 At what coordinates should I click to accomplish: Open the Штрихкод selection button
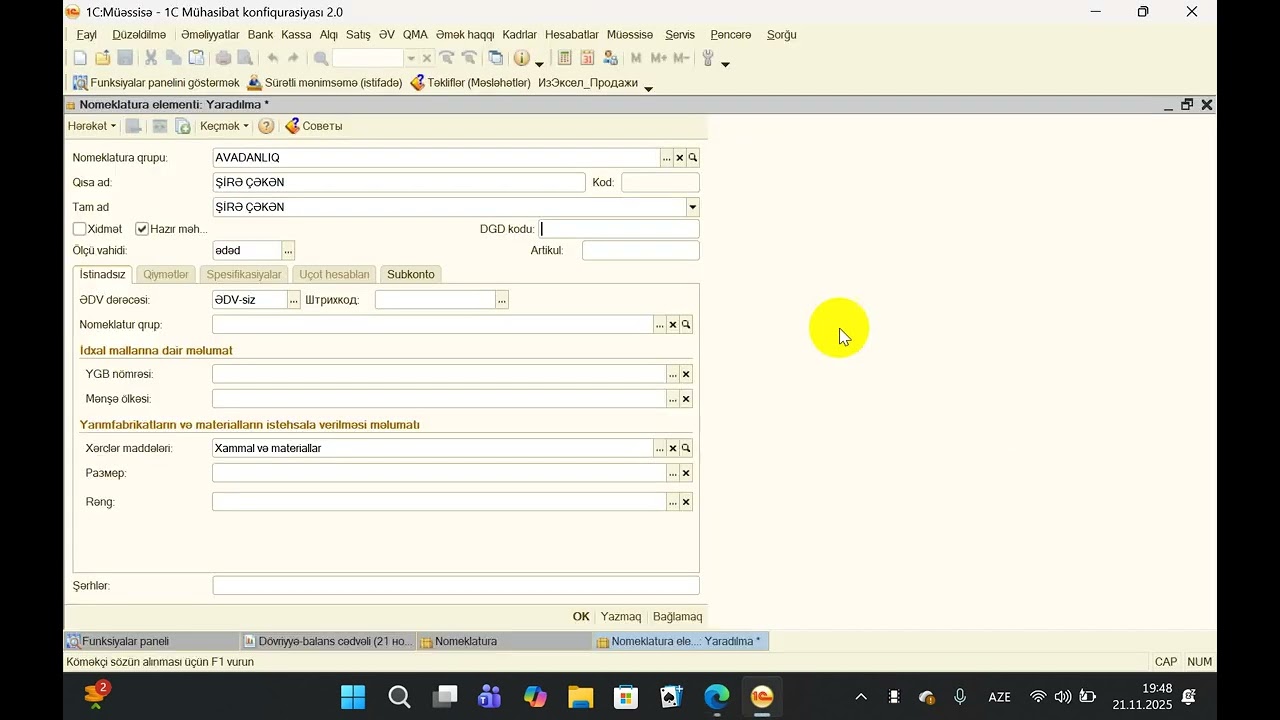pos(502,300)
